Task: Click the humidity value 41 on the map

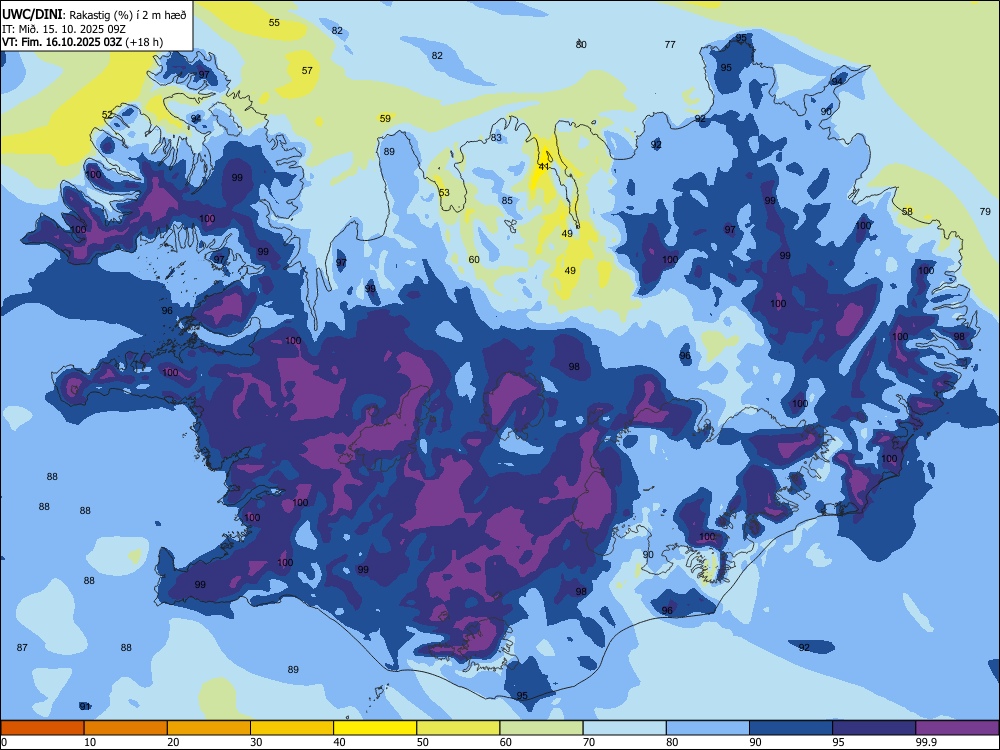Action: [x=543, y=166]
